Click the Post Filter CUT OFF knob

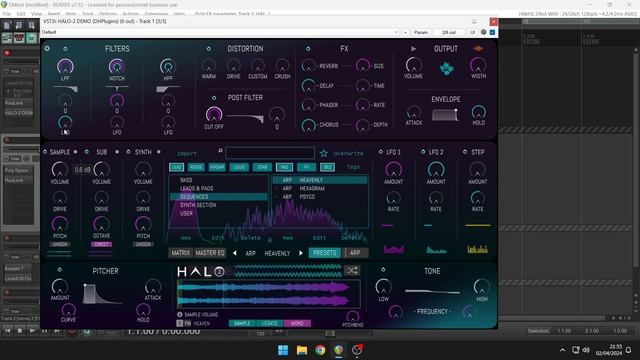click(x=214, y=114)
